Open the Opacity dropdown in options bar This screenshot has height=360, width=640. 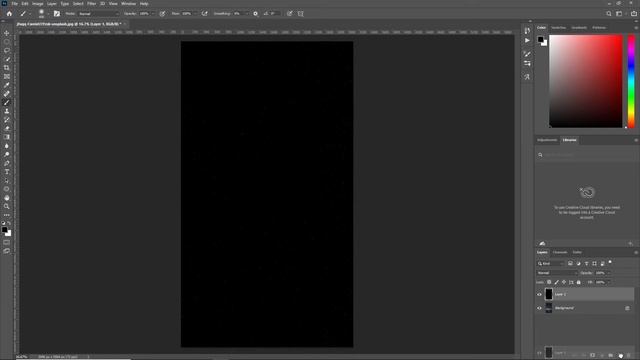click(153, 13)
